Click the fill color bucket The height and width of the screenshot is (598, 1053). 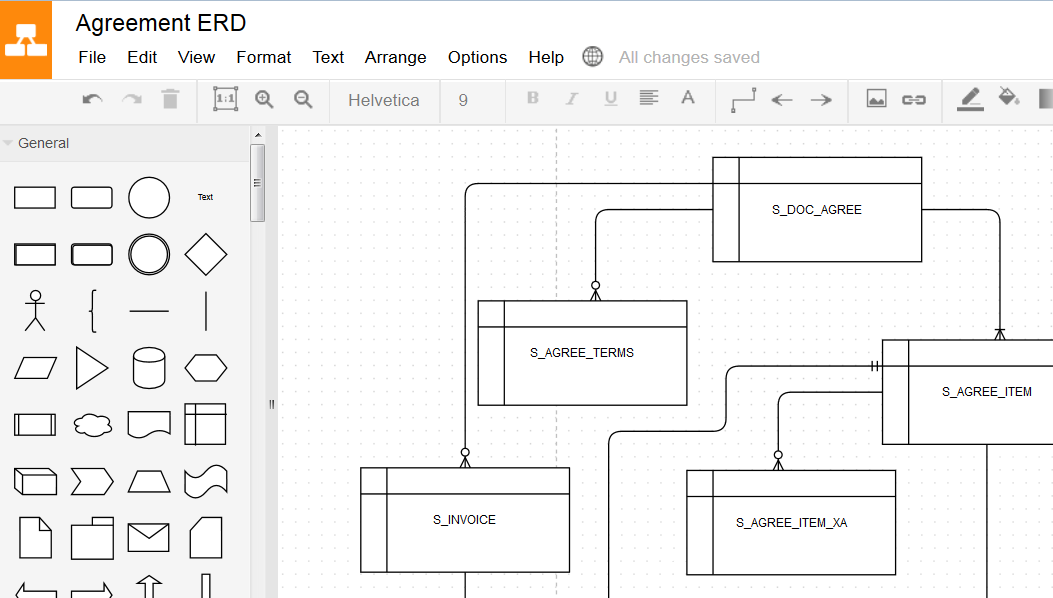tap(1008, 98)
